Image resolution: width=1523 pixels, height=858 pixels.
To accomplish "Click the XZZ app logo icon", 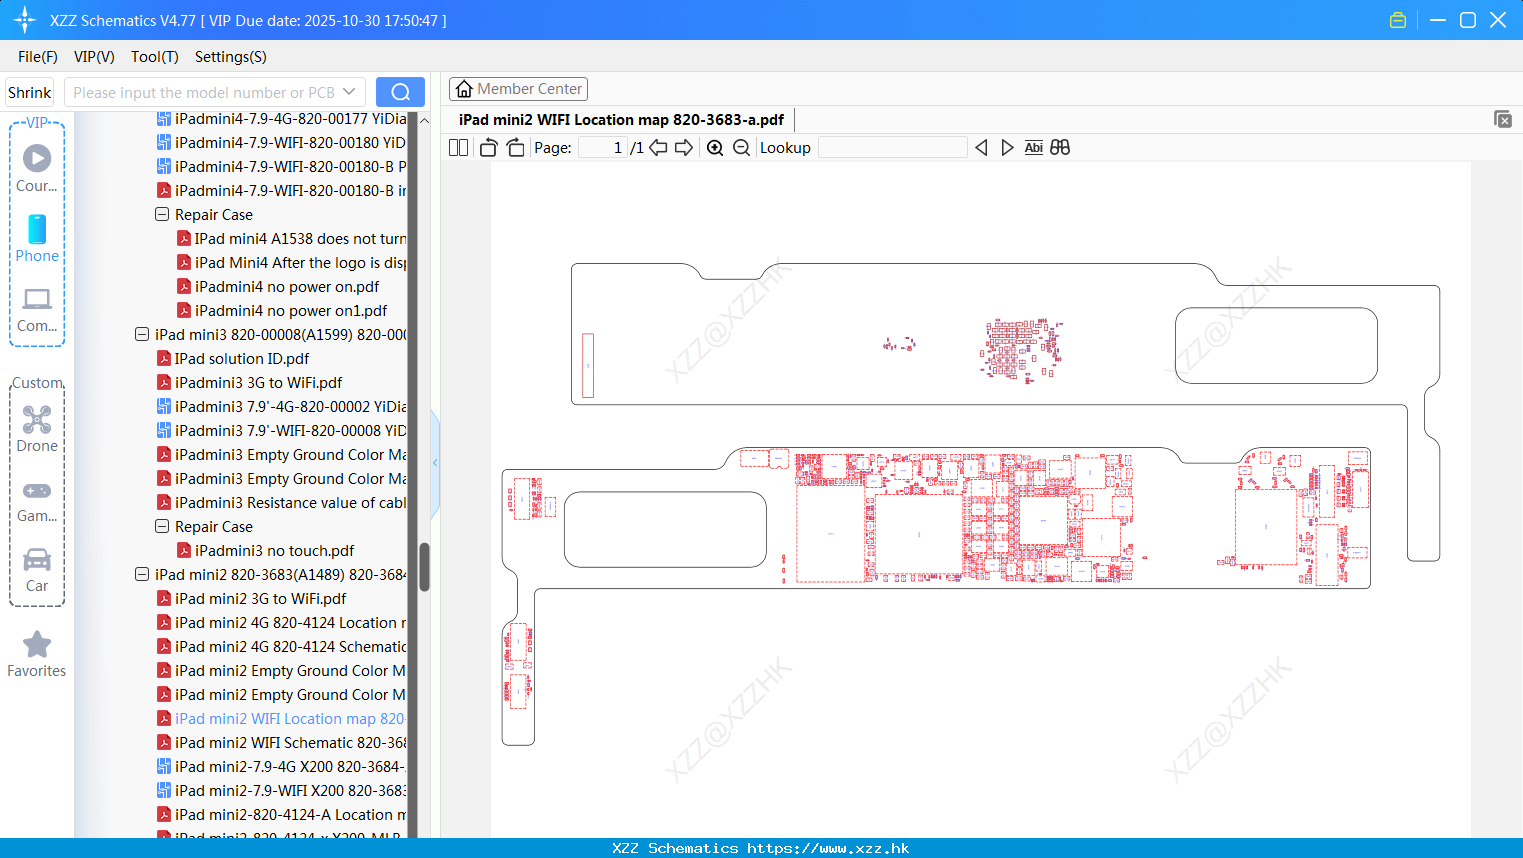I will 25,20.
